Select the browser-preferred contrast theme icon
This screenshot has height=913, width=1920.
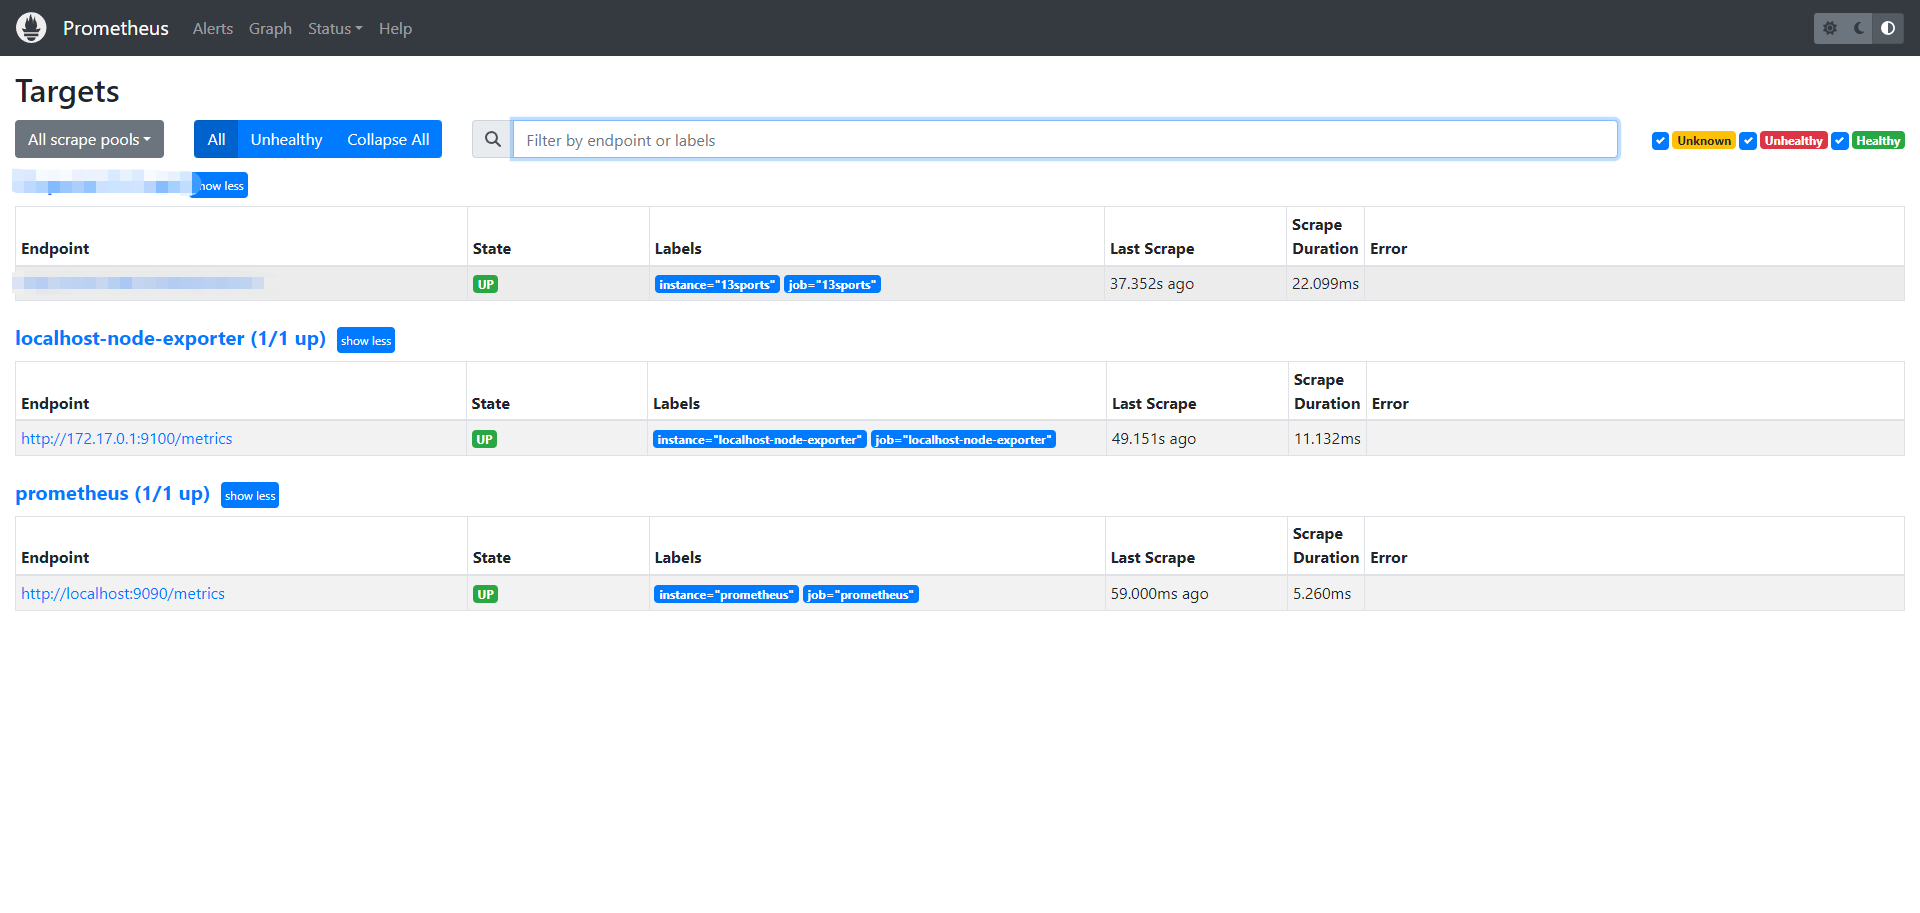coord(1888,28)
